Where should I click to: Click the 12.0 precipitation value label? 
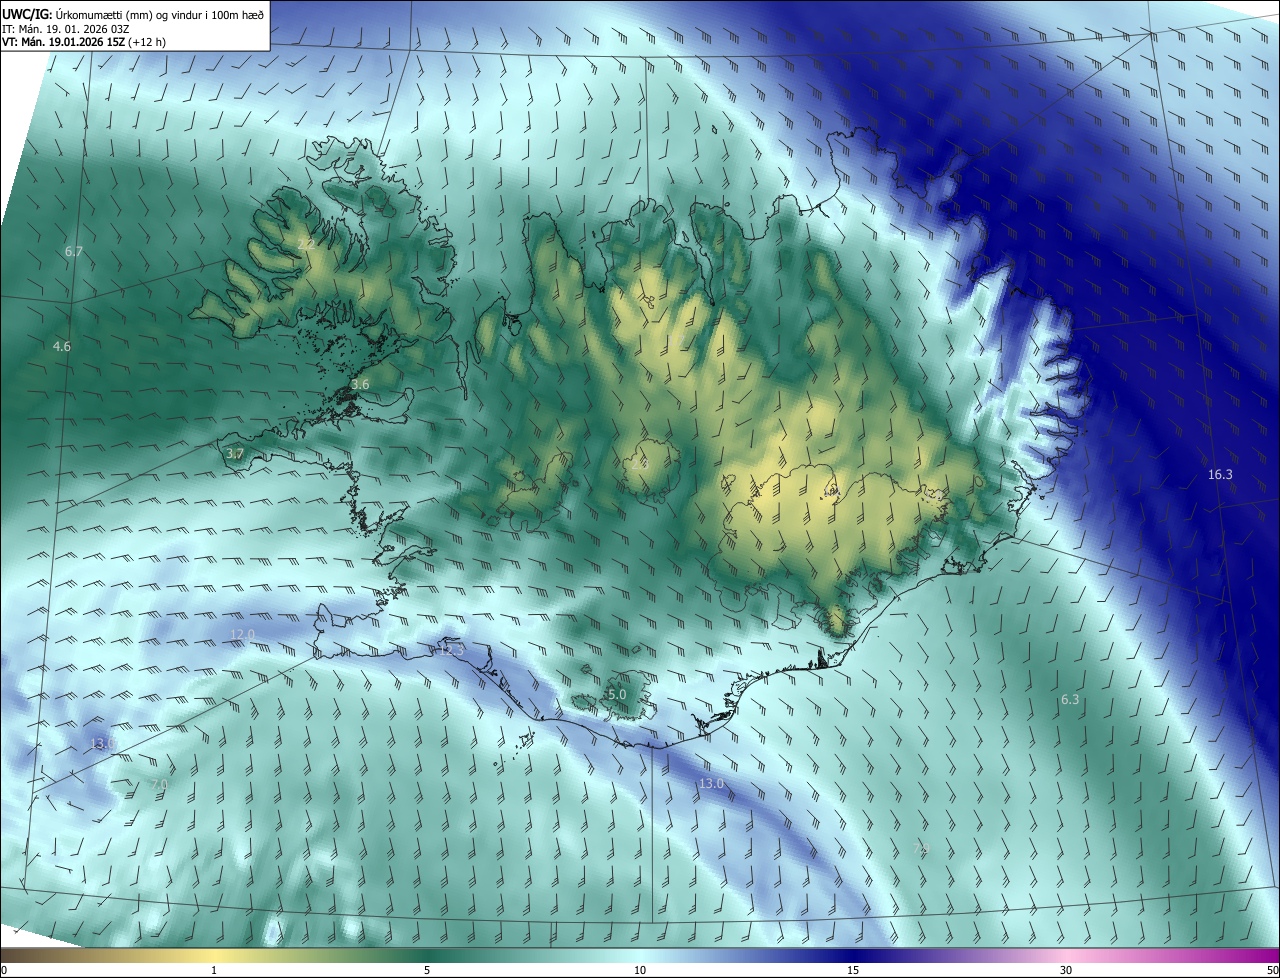tap(242, 634)
